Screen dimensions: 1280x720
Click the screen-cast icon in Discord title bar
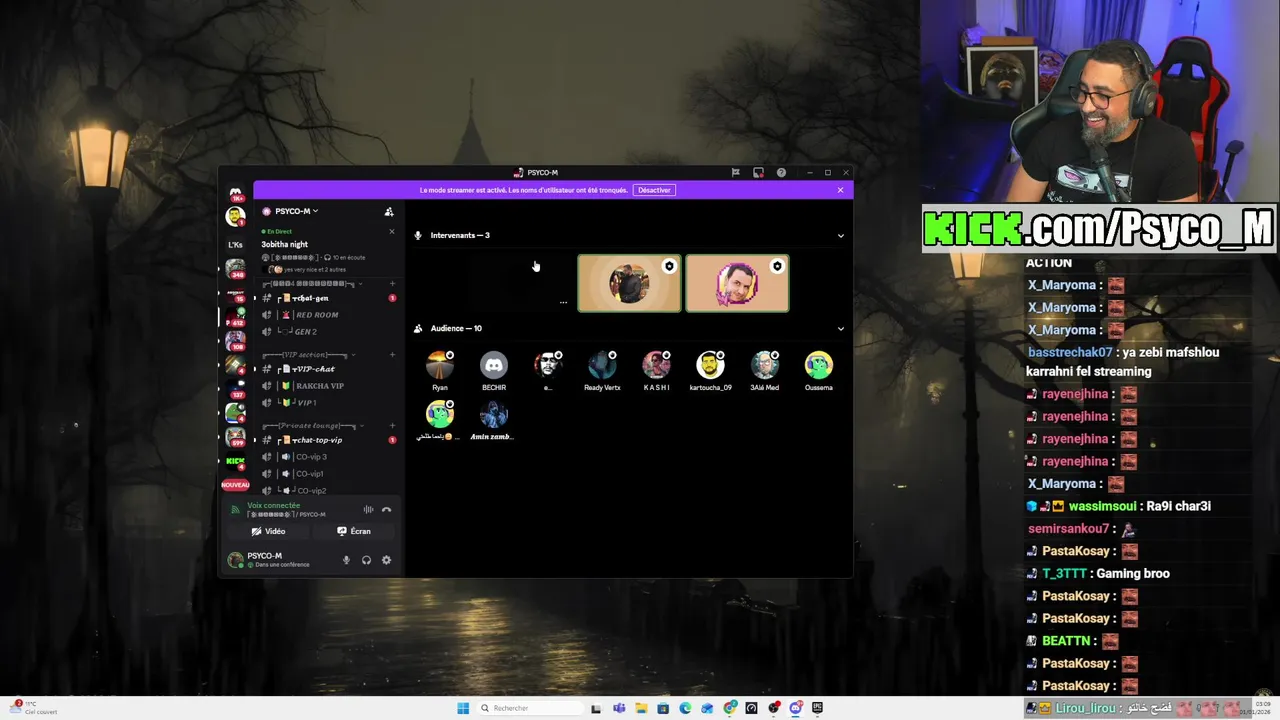[x=758, y=173]
